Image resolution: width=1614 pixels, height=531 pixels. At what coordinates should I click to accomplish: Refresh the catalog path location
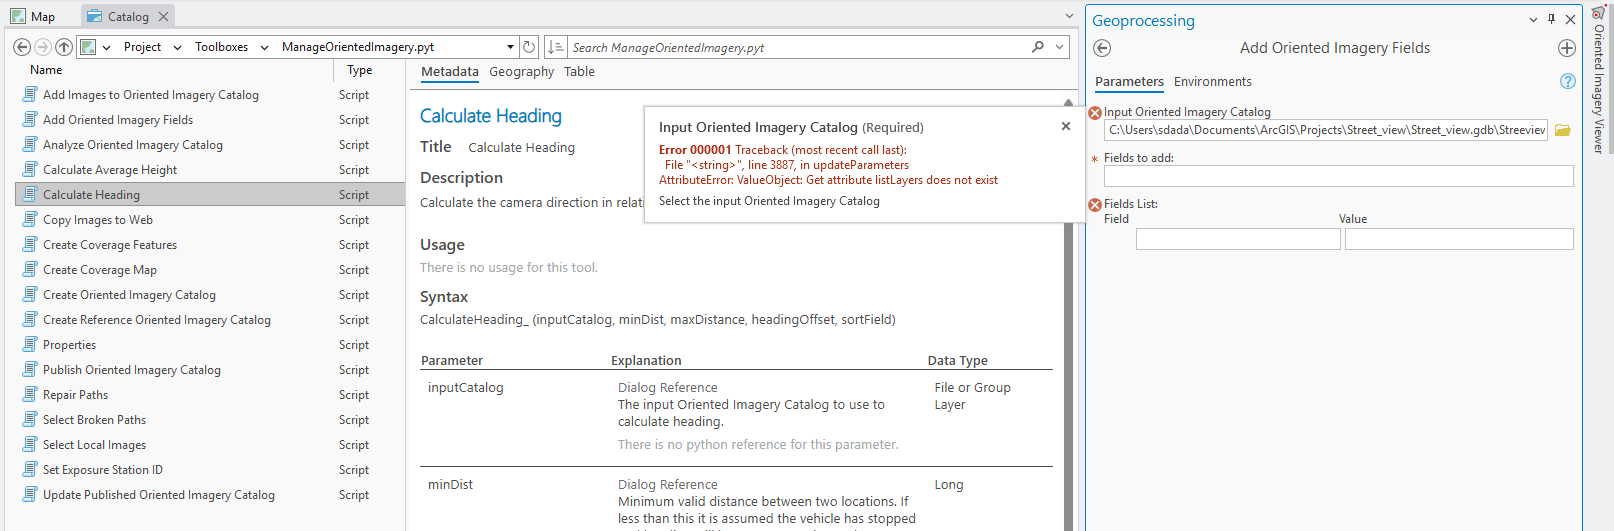coord(529,47)
